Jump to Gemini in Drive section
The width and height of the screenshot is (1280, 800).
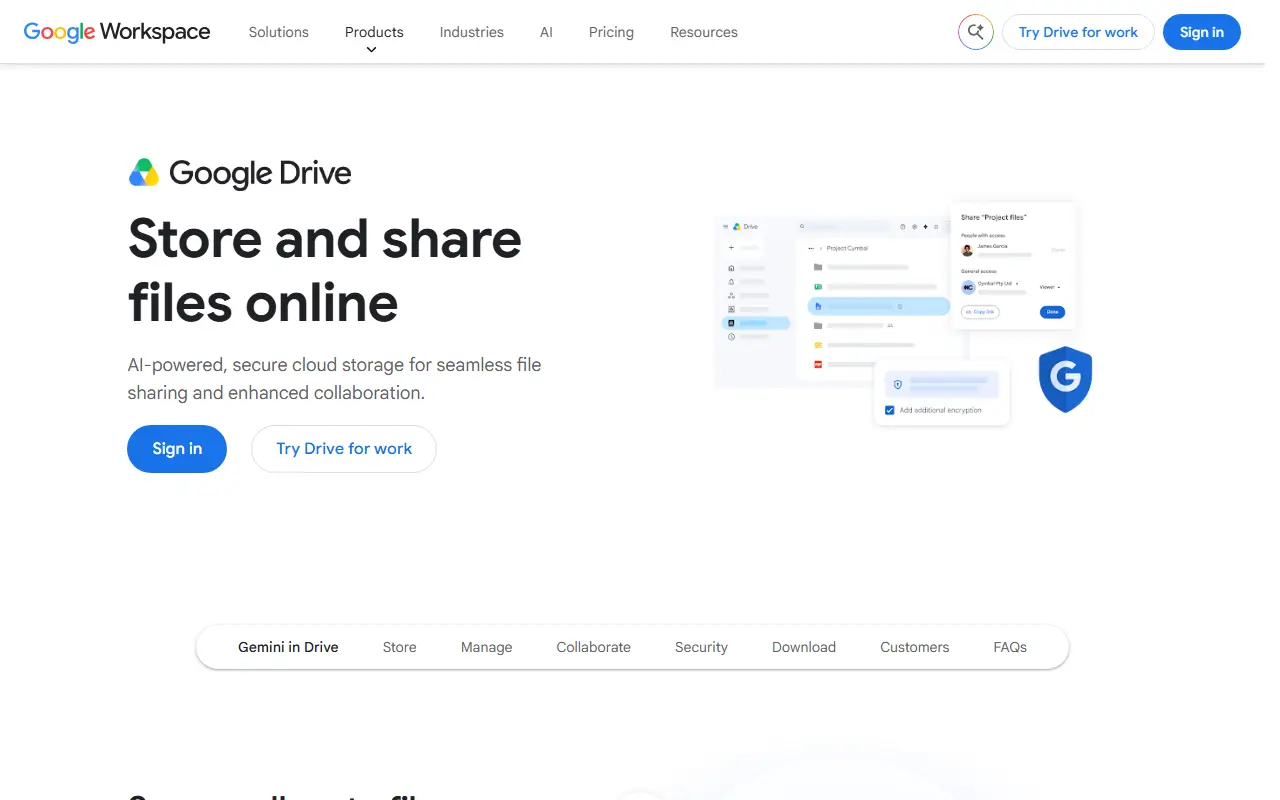[x=288, y=647]
